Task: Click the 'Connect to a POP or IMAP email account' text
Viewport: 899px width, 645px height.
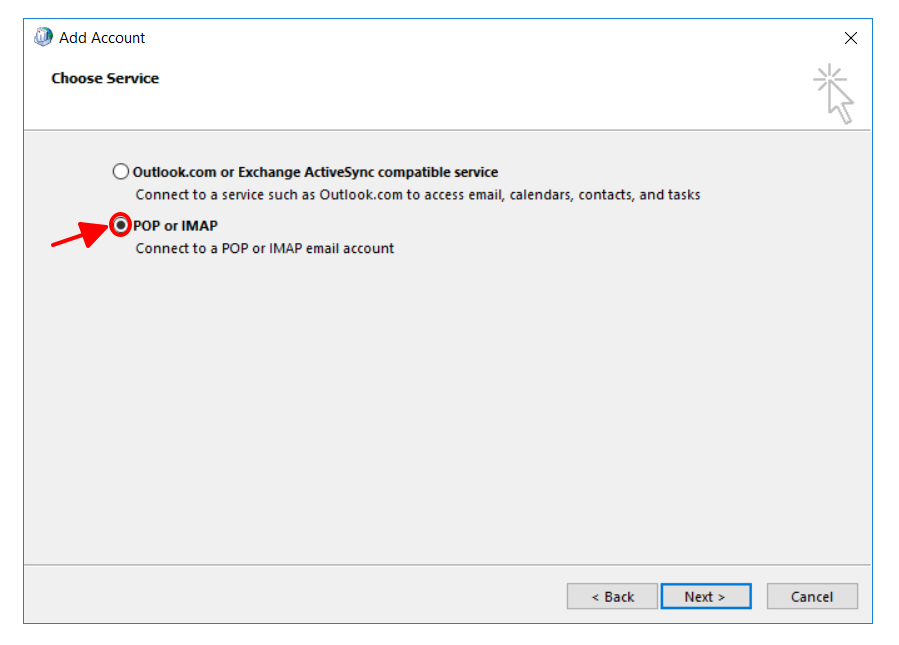Action: tap(264, 248)
